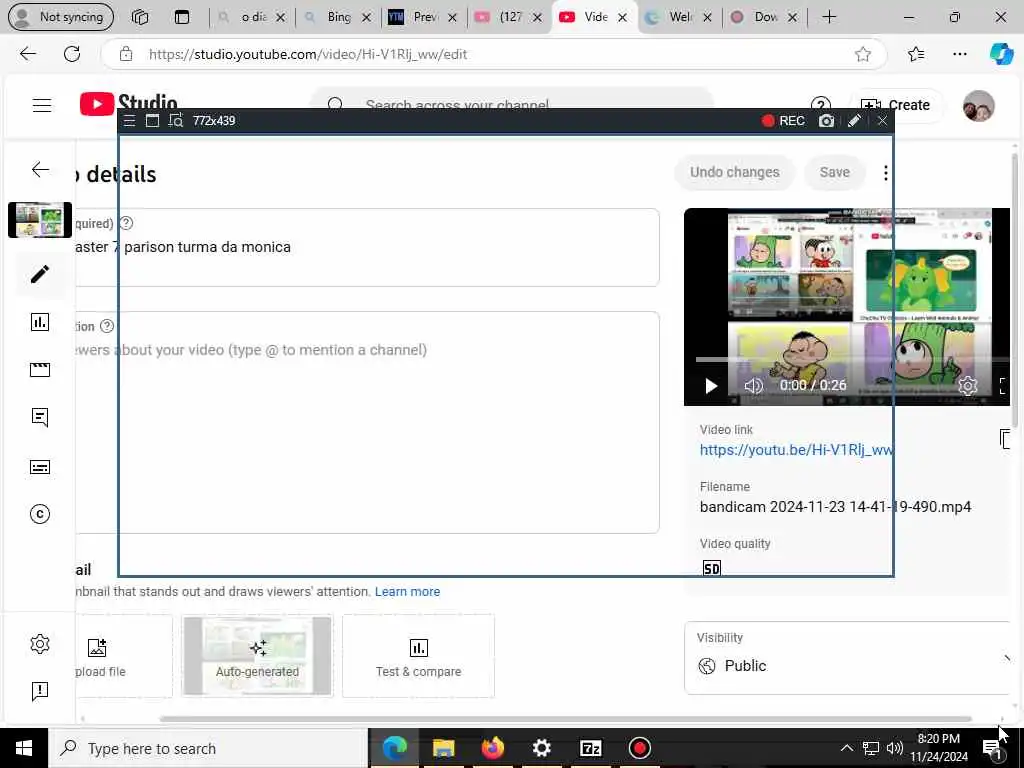Click the Save button
This screenshot has width=1024, height=768.
point(835,172)
